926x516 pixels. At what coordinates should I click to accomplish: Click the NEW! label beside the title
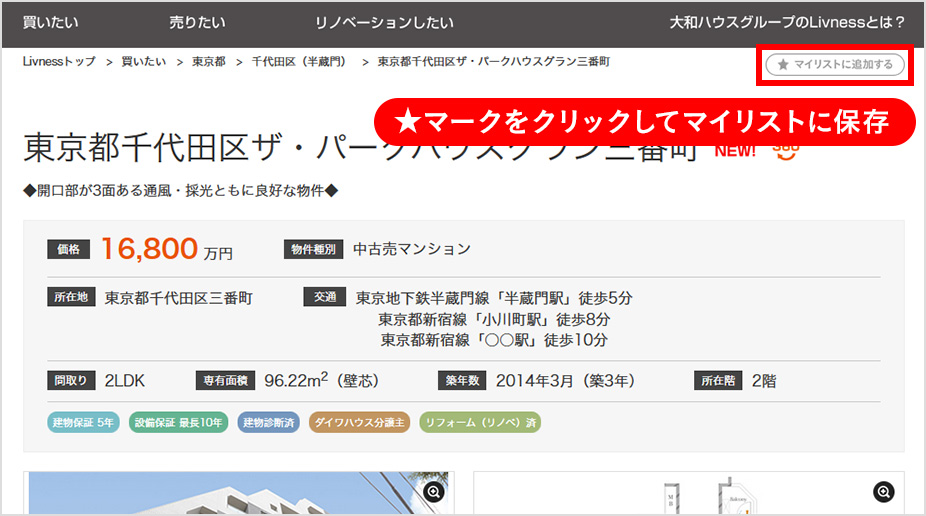click(735, 151)
